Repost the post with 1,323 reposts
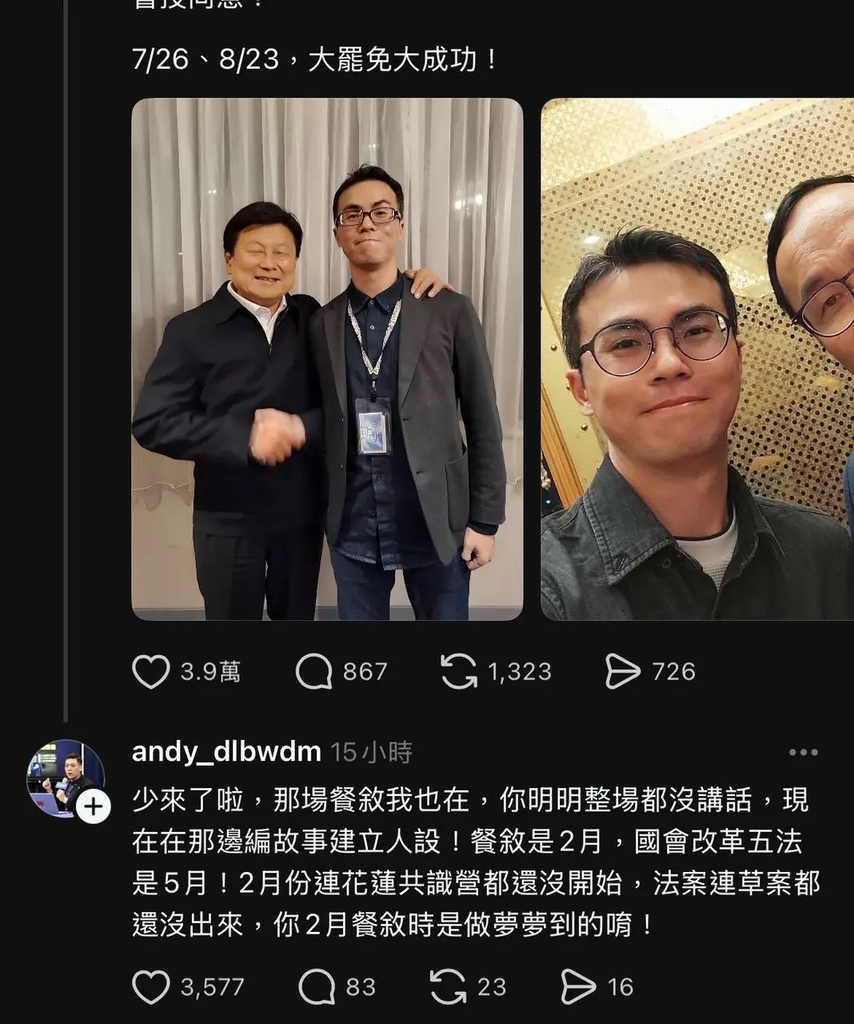This screenshot has width=854, height=1024. pyautogui.click(x=459, y=671)
